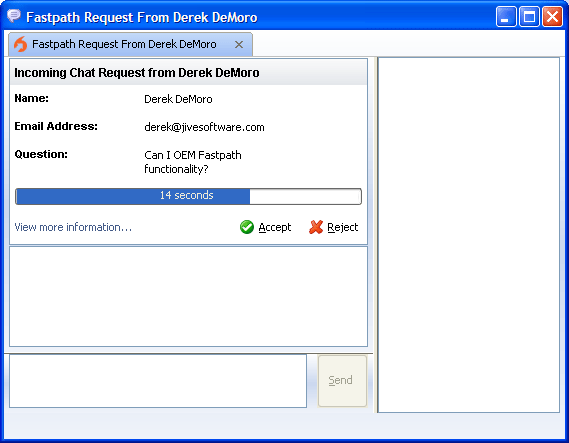Click inside the empty chat transcript area
Screen dimensions: 569x443
188,297
